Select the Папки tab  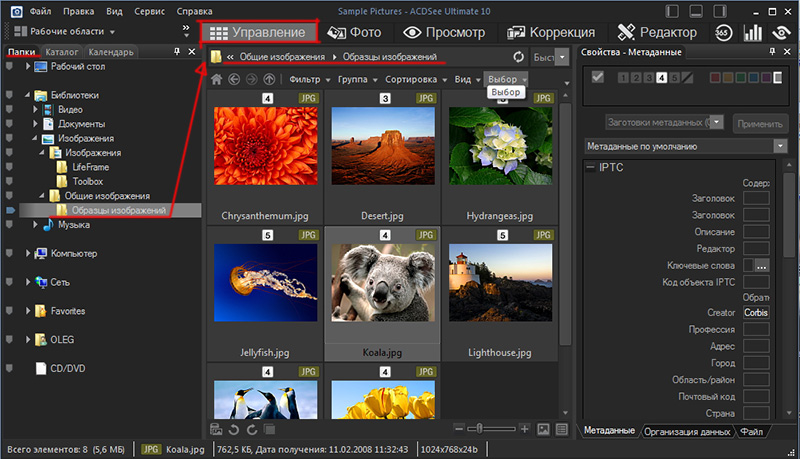(21, 52)
